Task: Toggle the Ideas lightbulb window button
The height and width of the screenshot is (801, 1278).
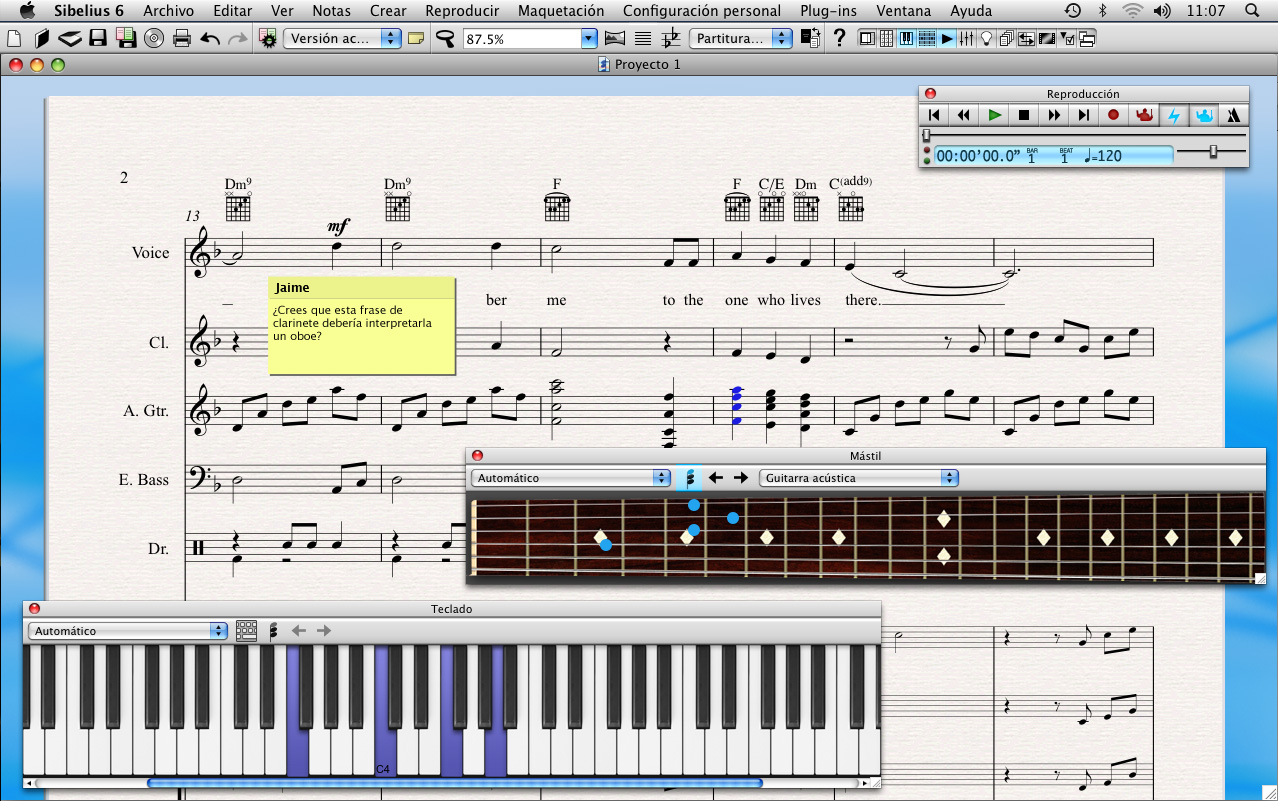Action: pyautogui.click(x=986, y=39)
